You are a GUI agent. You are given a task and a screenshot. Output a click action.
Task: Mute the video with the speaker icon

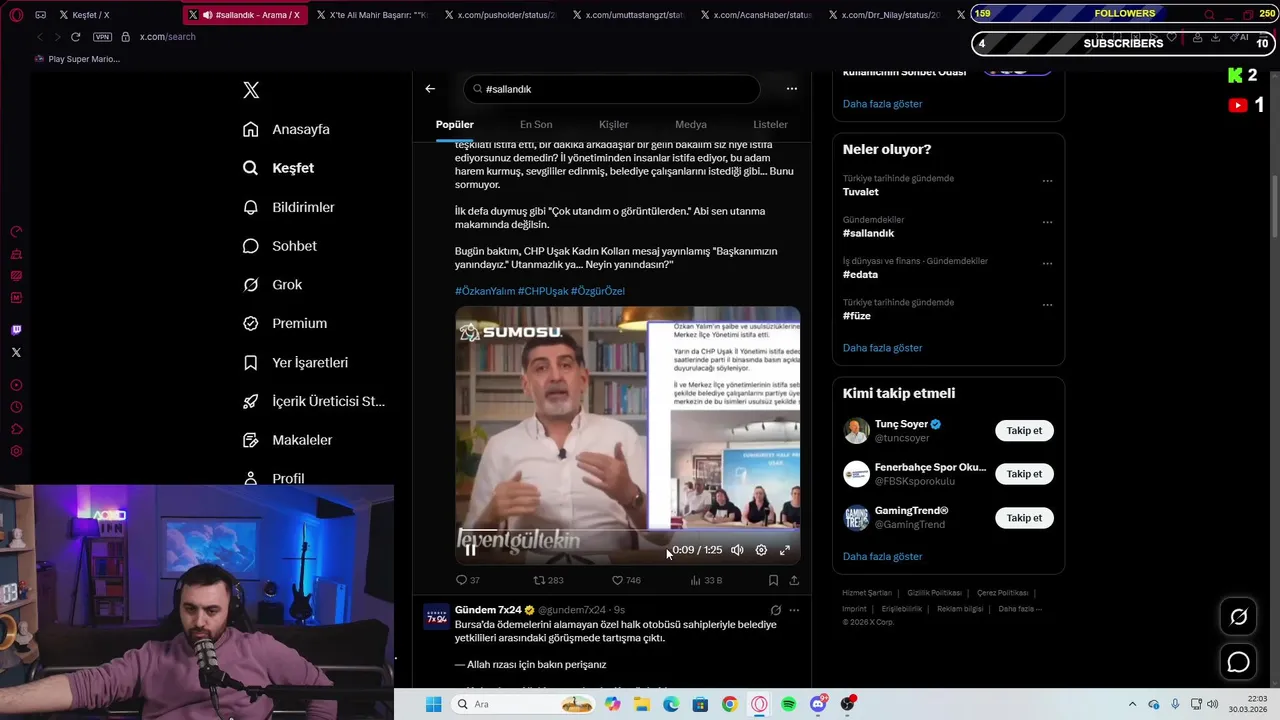737,550
